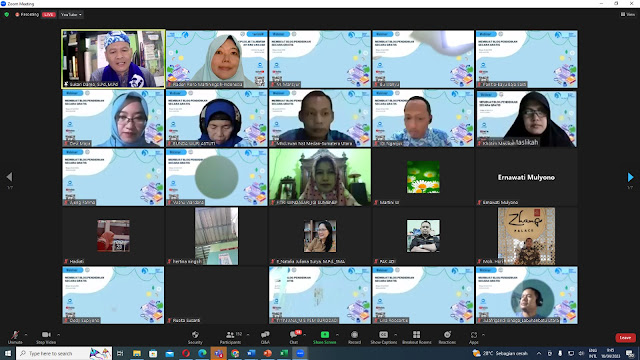Select the Hadiati participant tile

point(113,236)
